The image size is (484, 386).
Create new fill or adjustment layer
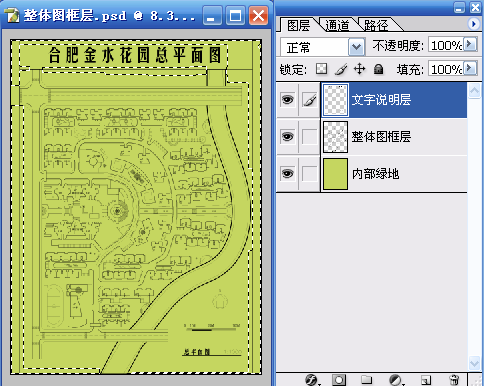396,380
